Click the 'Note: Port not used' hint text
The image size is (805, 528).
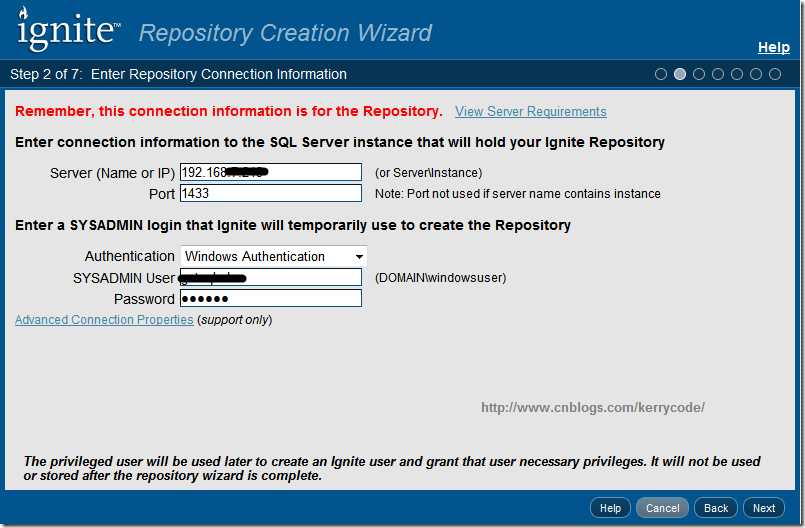pyautogui.click(x=518, y=194)
